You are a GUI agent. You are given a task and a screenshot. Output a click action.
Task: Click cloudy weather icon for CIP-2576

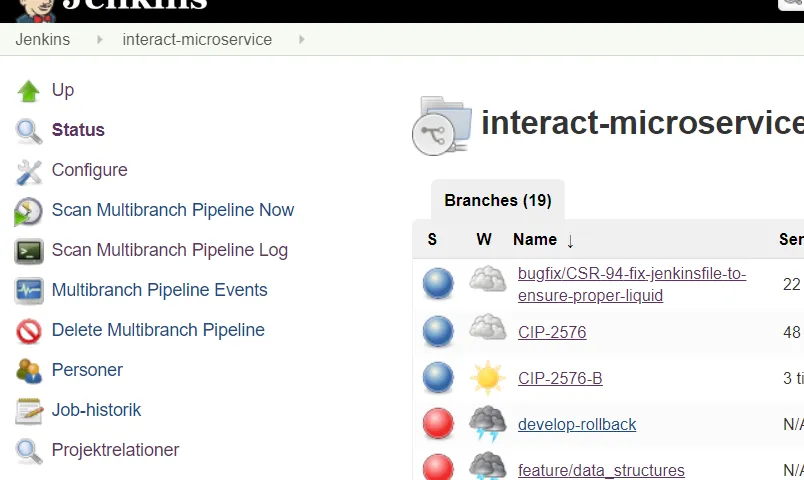tap(488, 327)
